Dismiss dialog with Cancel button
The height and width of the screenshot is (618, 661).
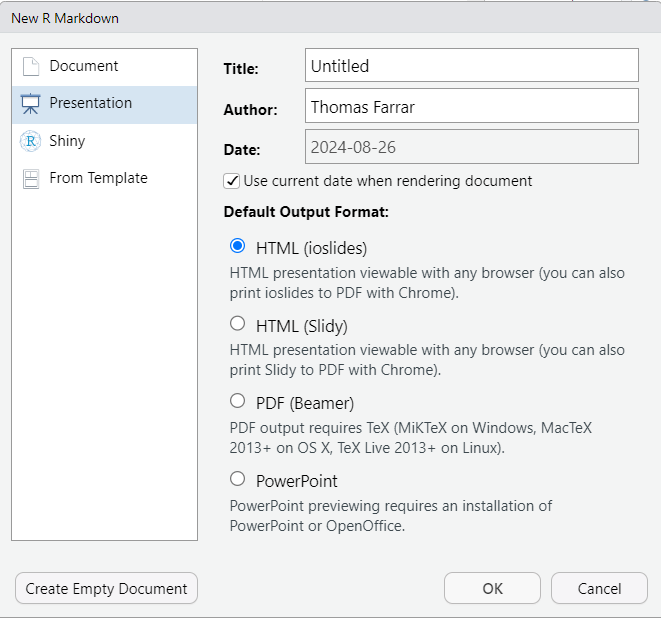pyautogui.click(x=599, y=588)
